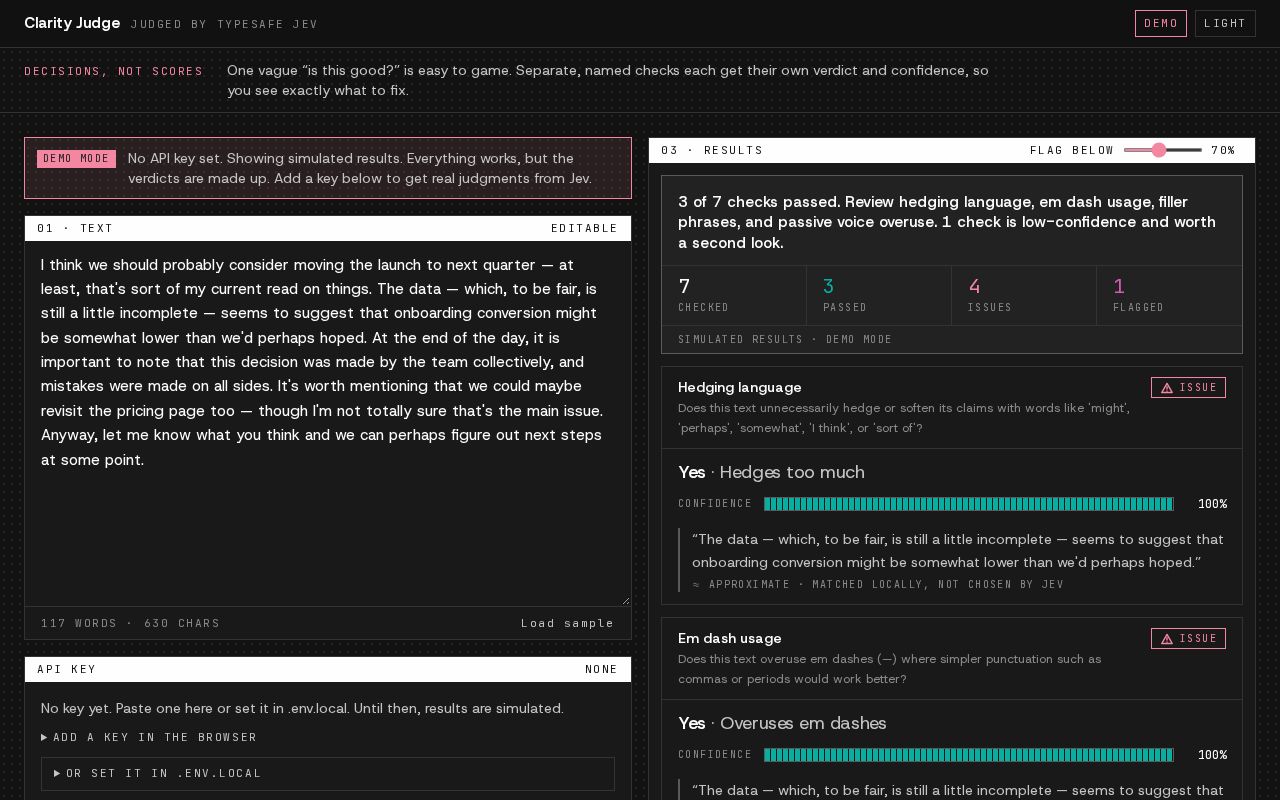The height and width of the screenshot is (800, 1280).
Task: Click the DEMO MODE badge in banner
Action: click(76, 159)
